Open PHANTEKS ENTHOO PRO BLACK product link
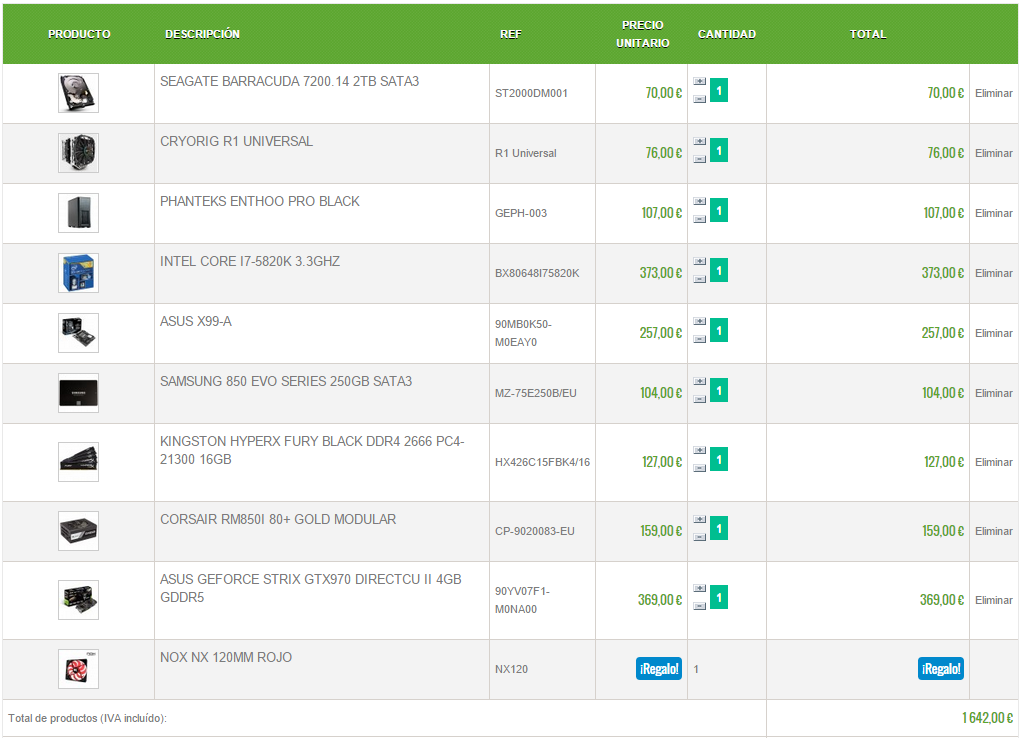The height and width of the screenshot is (738, 1026). (260, 202)
